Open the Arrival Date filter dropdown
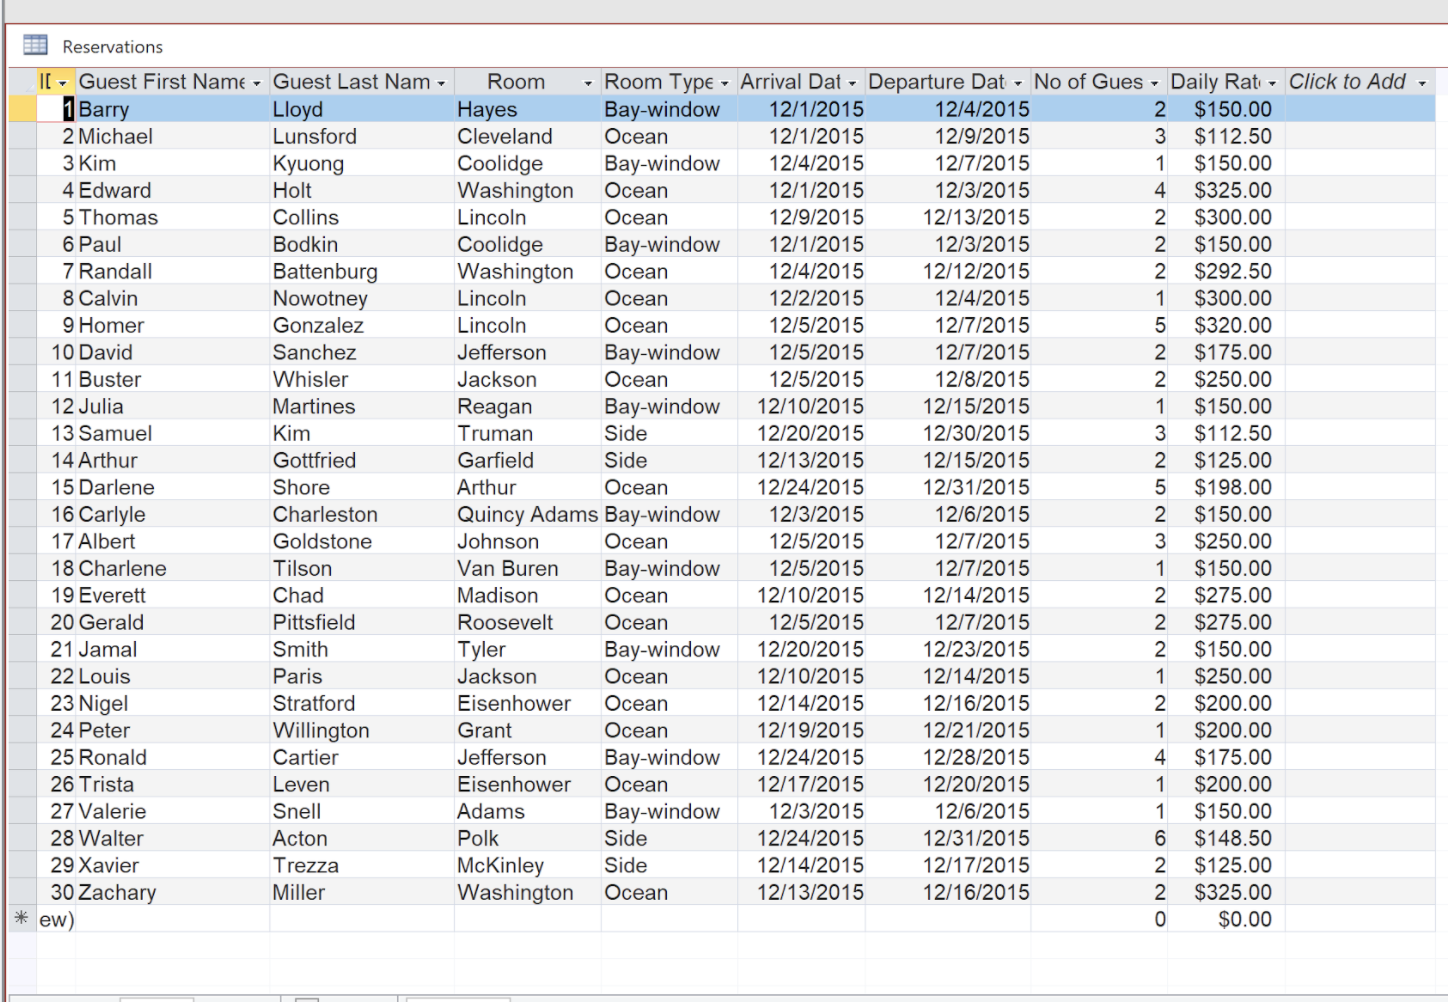Viewport: 1448px width, 1002px height. click(x=852, y=81)
